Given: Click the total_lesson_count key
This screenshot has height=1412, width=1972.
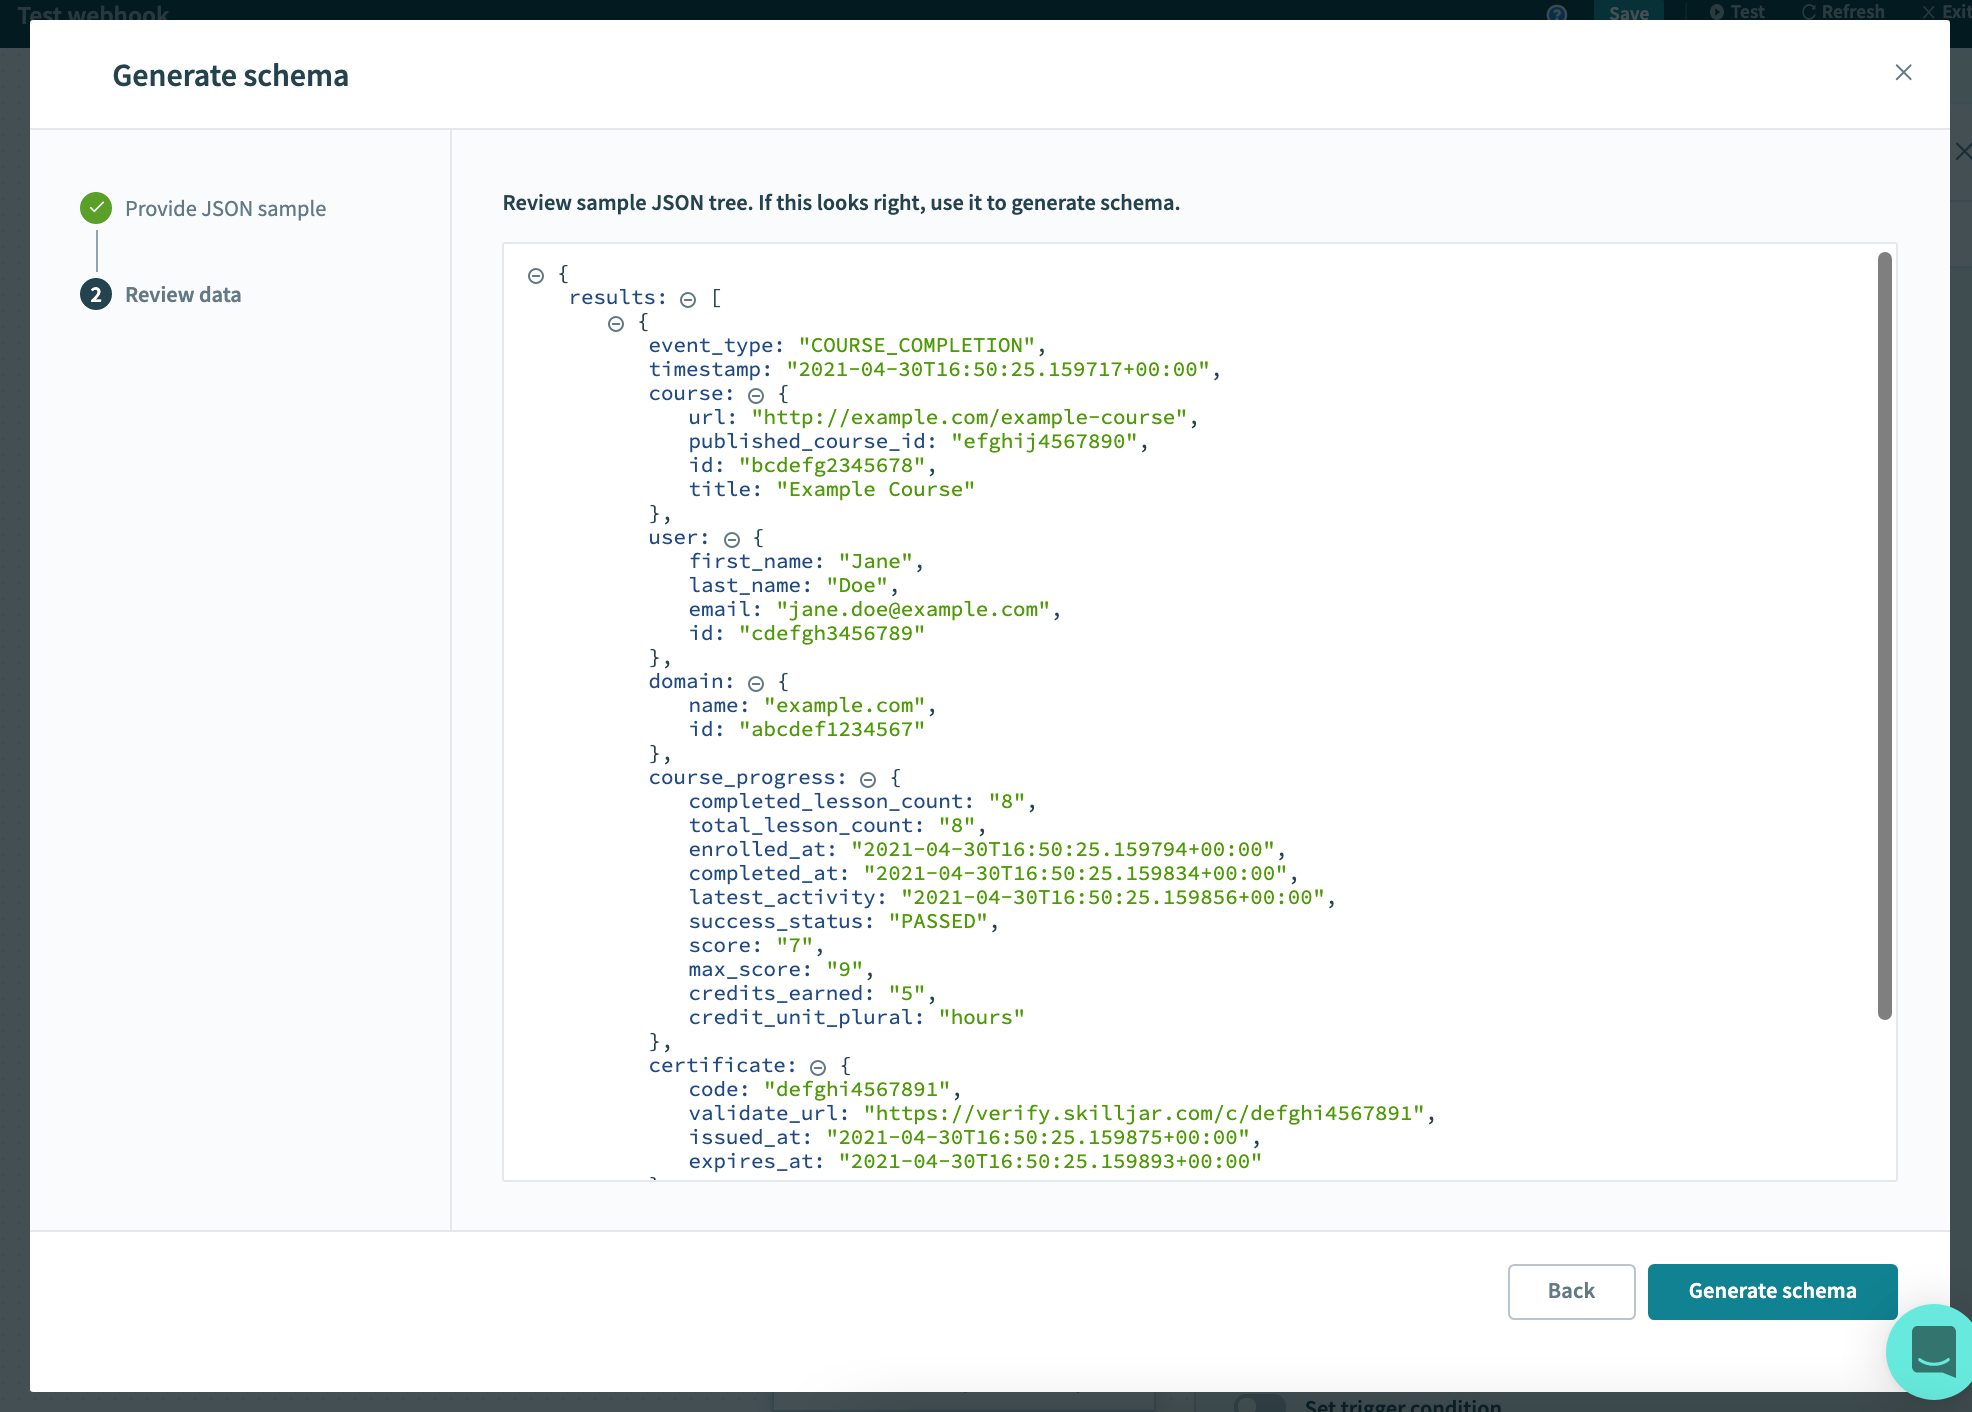Looking at the screenshot, I should click(800, 825).
